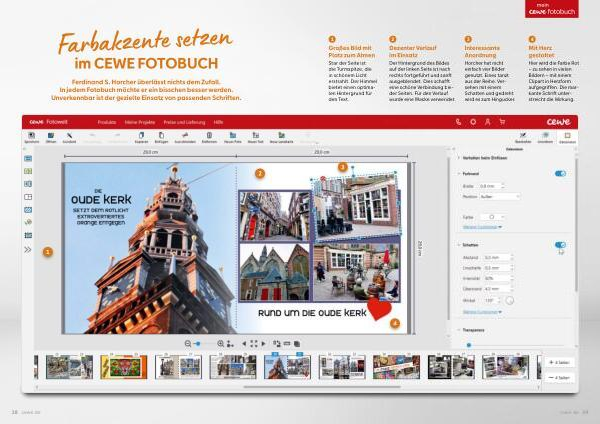Click the round icon beside the phone icon
This screenshot has height=424, width=600.
[x=473, y=122]
